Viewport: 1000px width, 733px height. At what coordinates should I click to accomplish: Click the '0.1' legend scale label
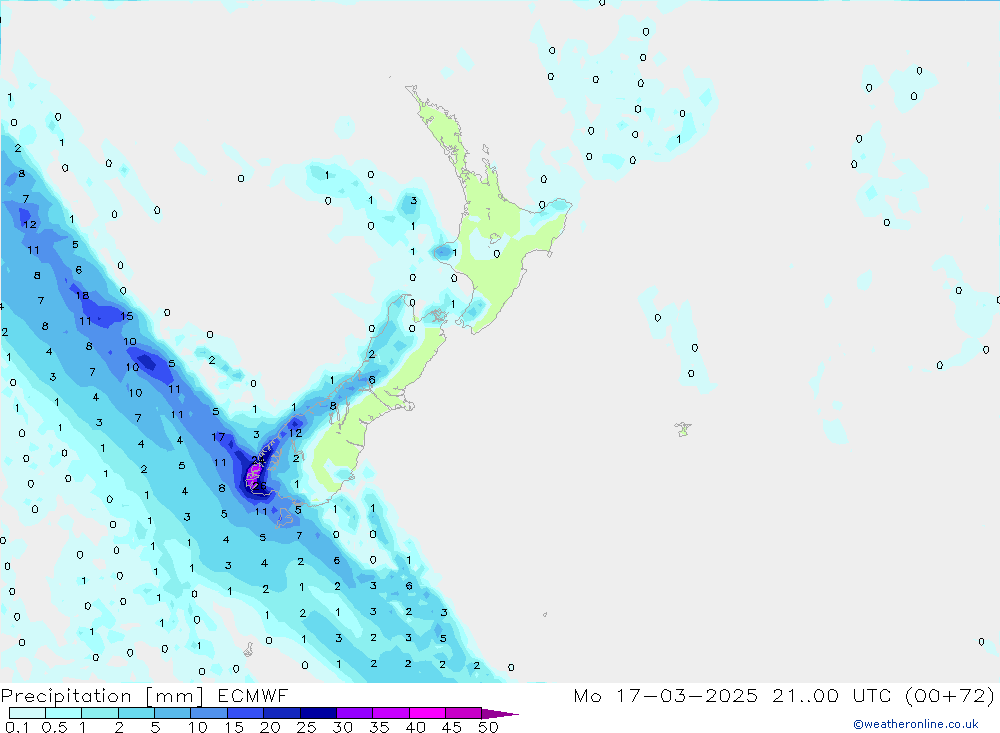17,727
